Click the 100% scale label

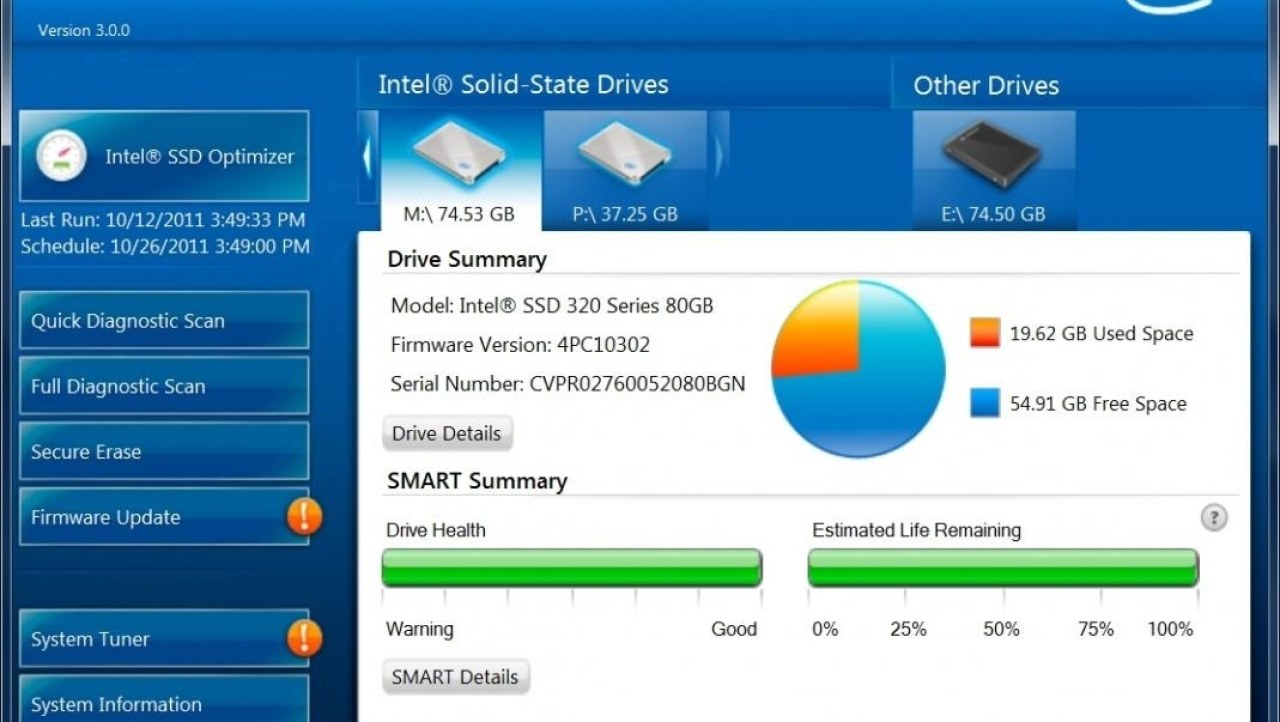tap(1171, 629)
